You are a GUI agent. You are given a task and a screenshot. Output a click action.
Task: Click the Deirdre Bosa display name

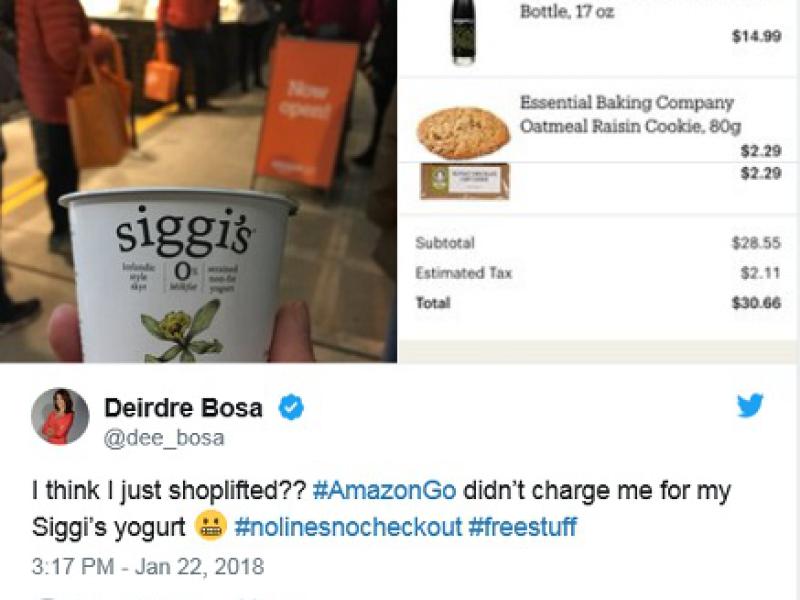[183, 408]
